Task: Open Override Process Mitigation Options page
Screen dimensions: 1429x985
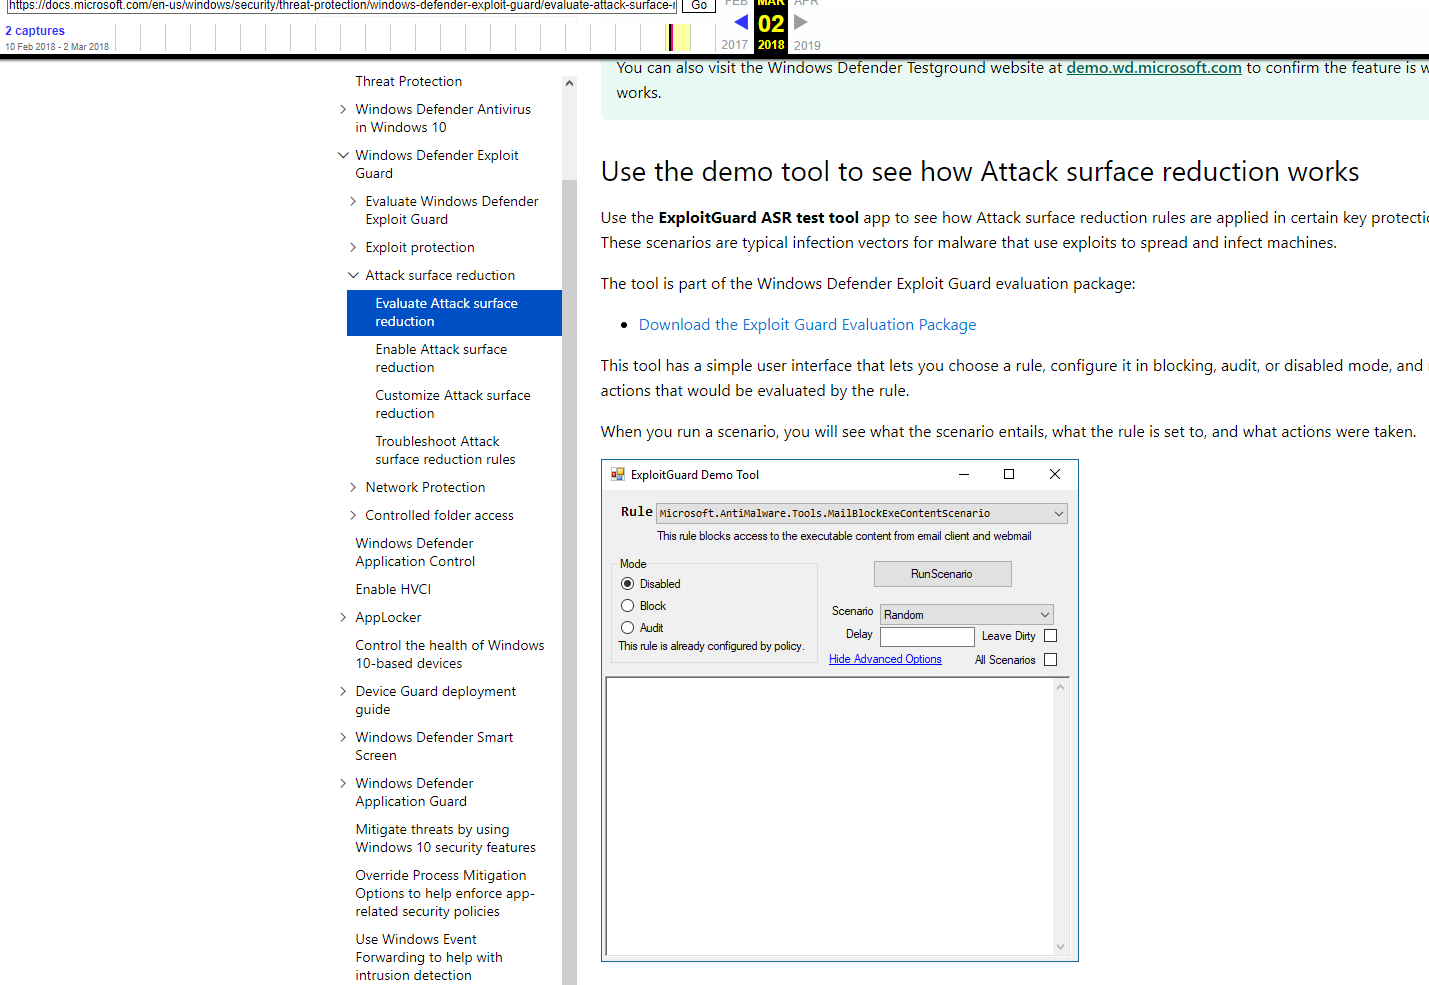Action: point(445,893)
